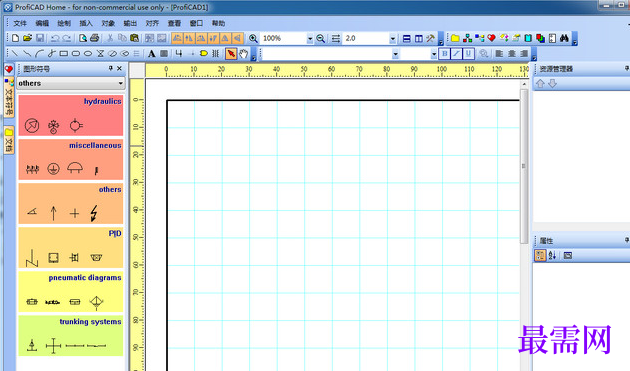Open the hammer settings icon
This screenshot has height=371, width=630.
[430, 38]
